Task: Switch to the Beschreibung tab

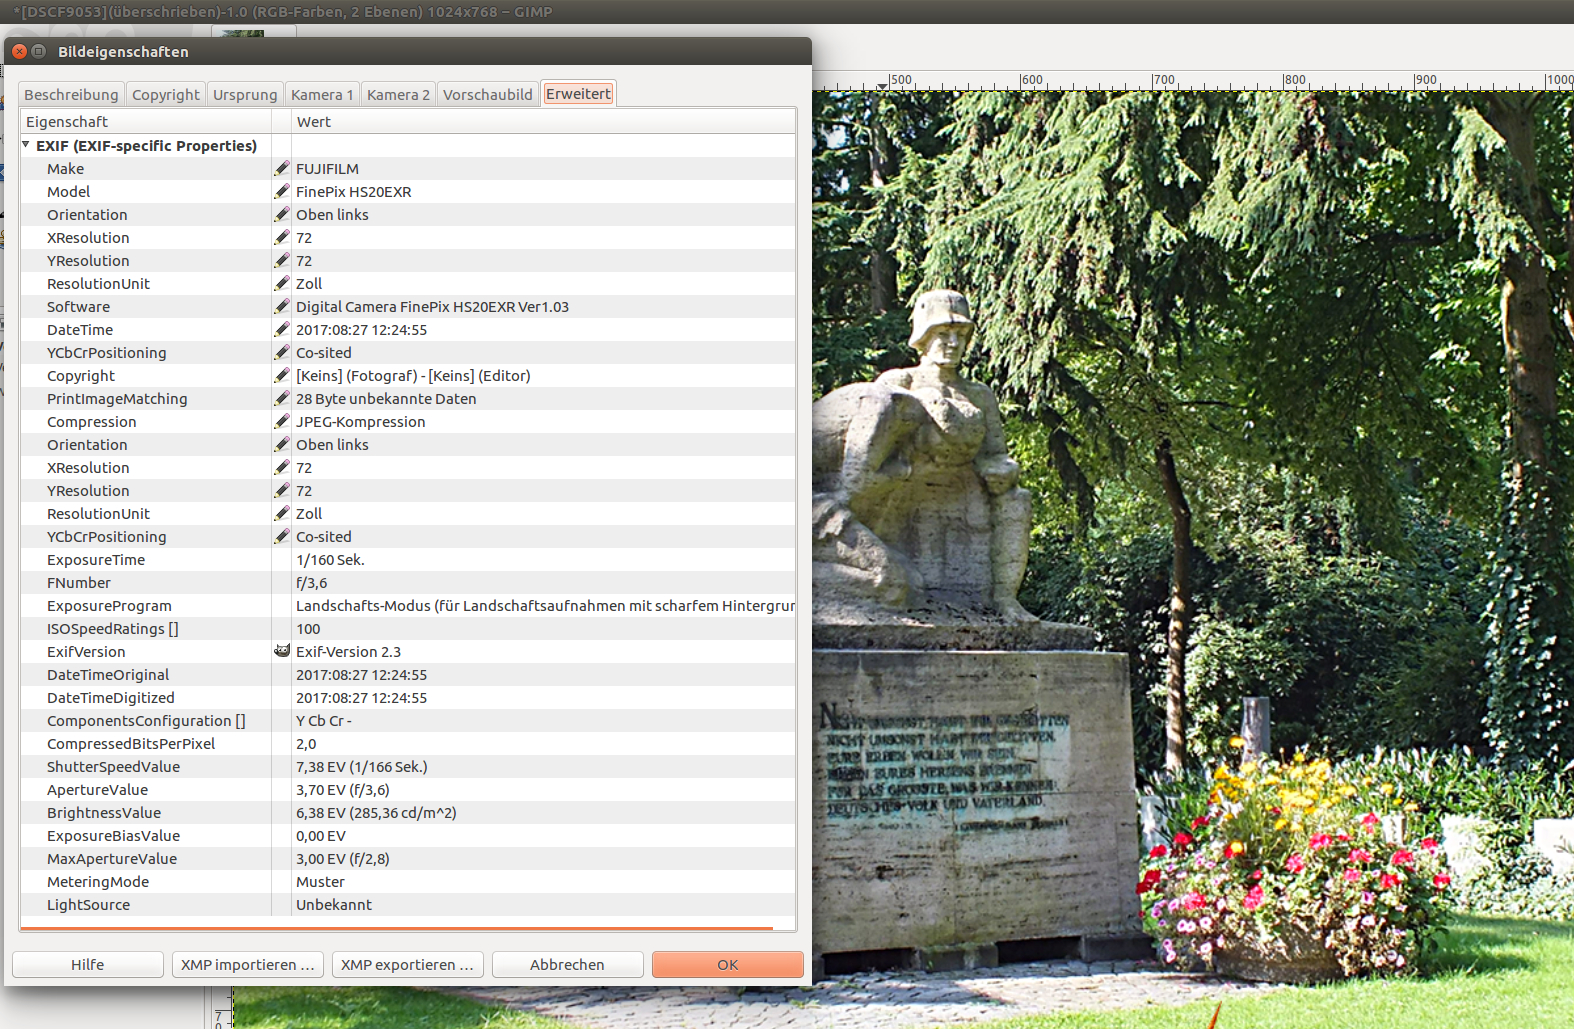Action: coord(71,94)
